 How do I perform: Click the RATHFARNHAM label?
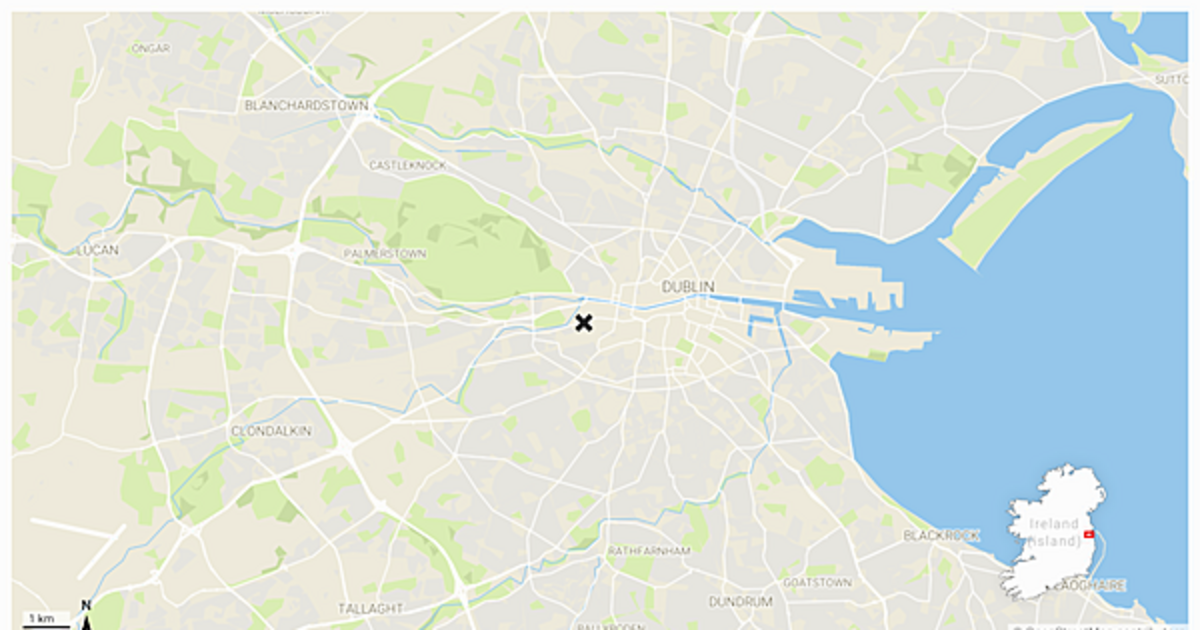click(650, 551)
